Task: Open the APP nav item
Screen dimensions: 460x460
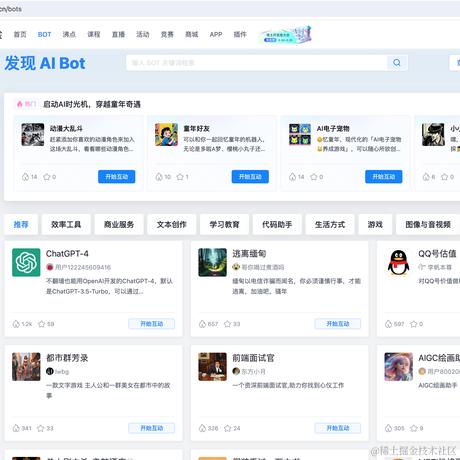Action: (x=216, y=34)
